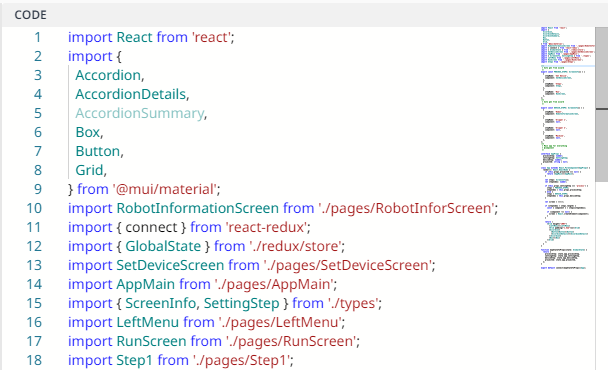The height and width of the screenshot is (370, 608).
Task: Click the Step1 identifier on line 18
Action: click(135, 360)
